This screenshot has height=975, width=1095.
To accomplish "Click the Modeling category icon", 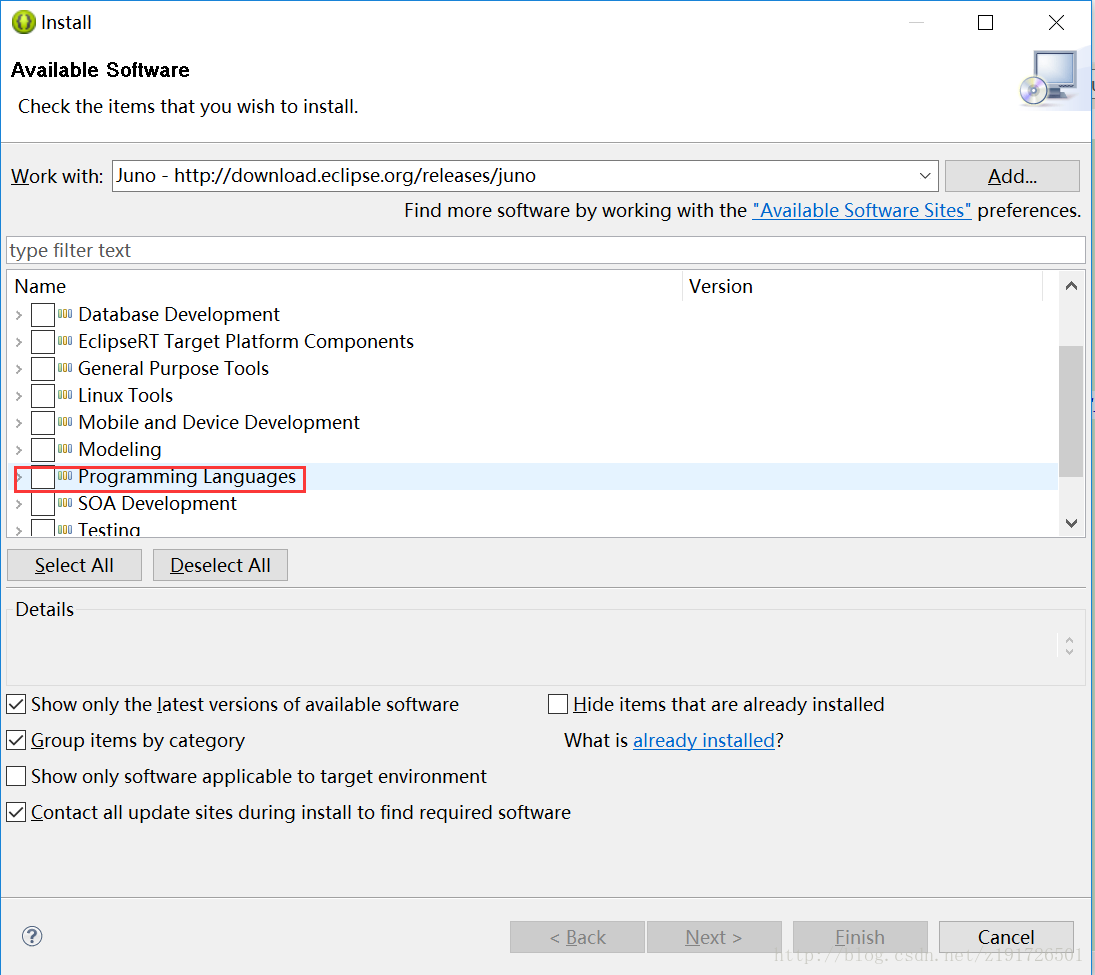I will [x=65, y=449].
